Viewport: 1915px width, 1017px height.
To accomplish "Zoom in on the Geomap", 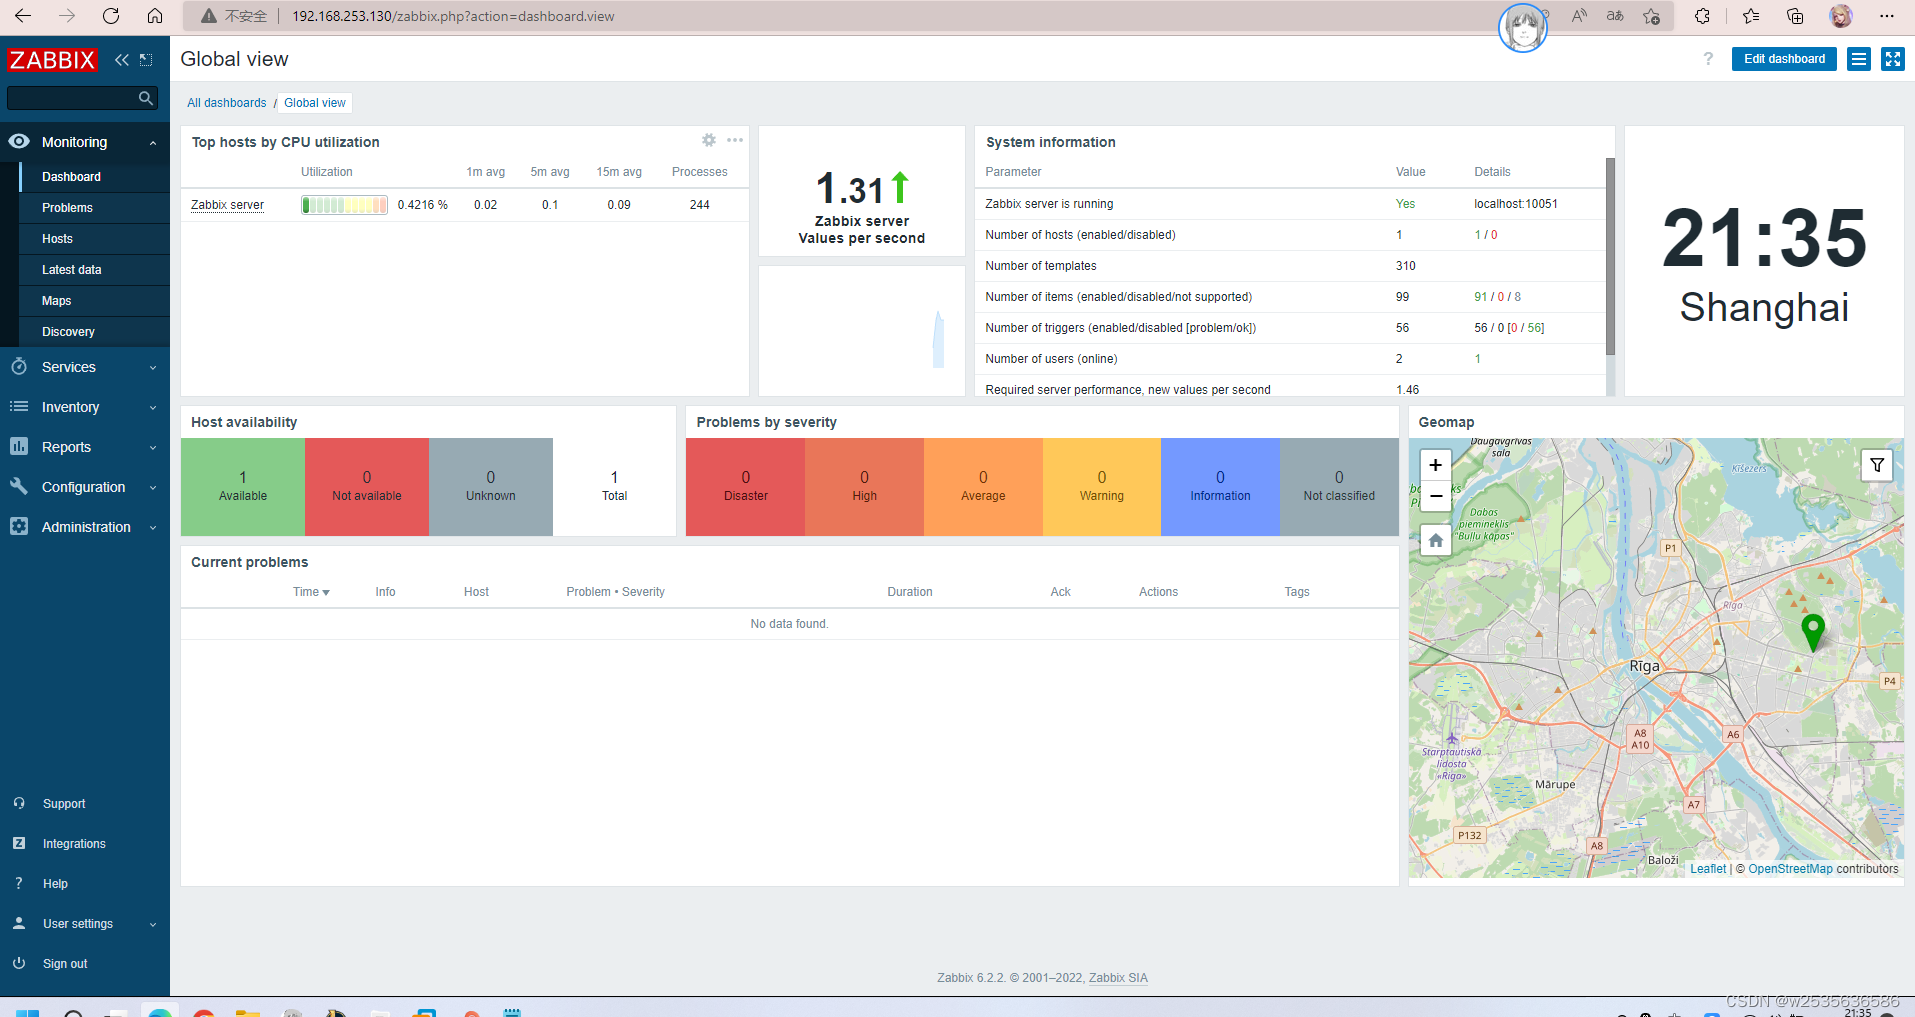I will point(1436,465).
